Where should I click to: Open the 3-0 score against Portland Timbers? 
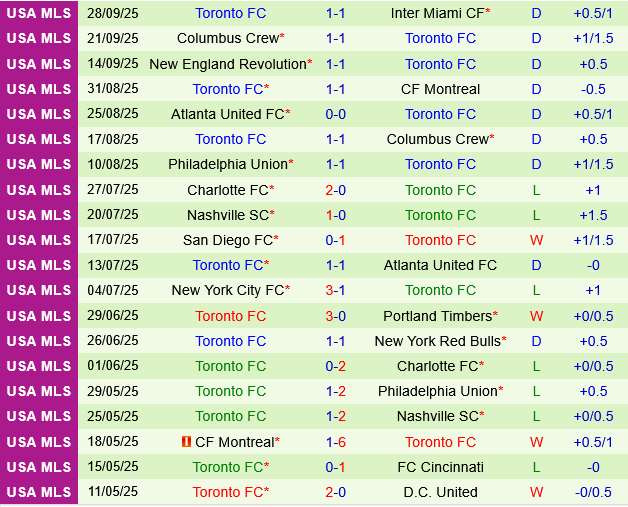pyautogui.click(x=336, y=316)
